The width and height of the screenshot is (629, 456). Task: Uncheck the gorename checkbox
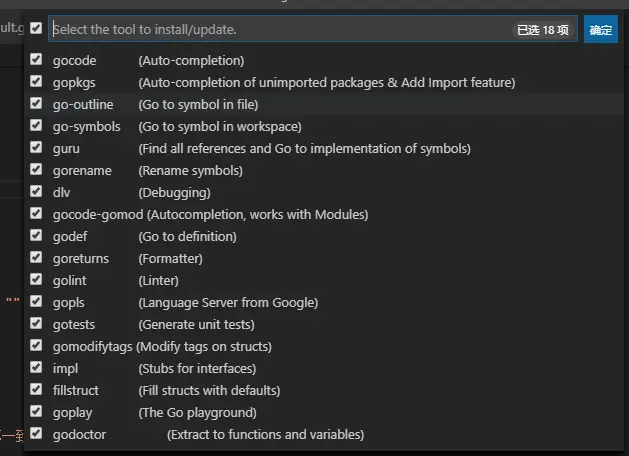point(37,170)
